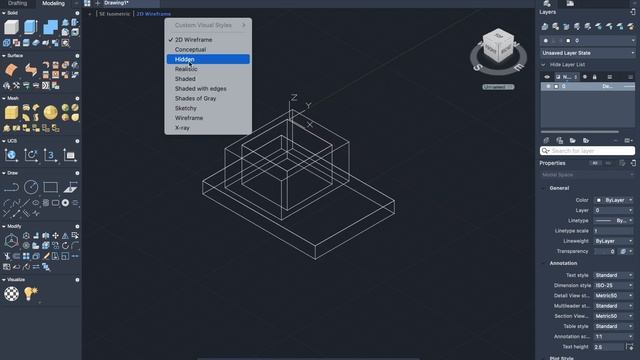Select the Fillet corner tool

click(x=75, y=246)
